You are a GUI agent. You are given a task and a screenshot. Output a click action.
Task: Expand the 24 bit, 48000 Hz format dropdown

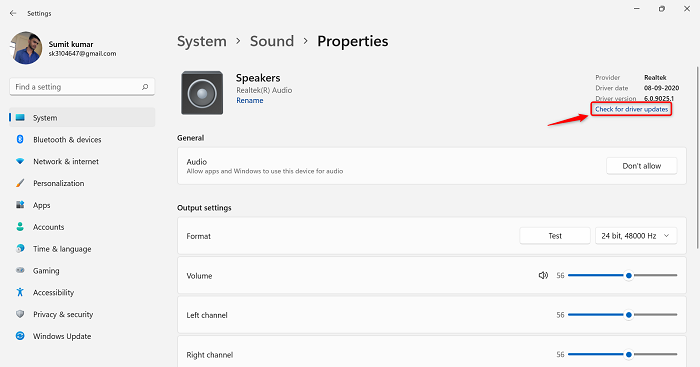[x=636, y=236]
